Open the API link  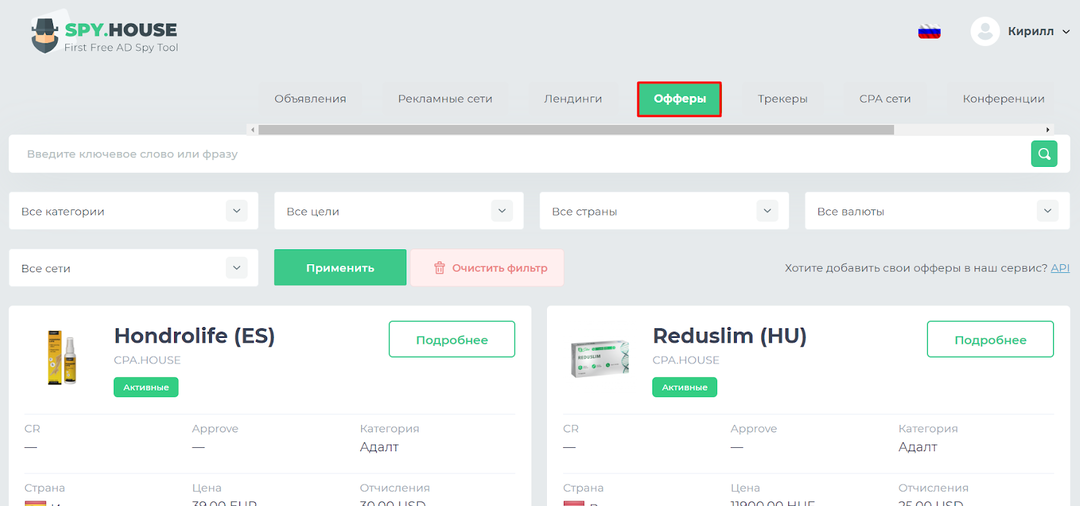(x=1060, y=268)
